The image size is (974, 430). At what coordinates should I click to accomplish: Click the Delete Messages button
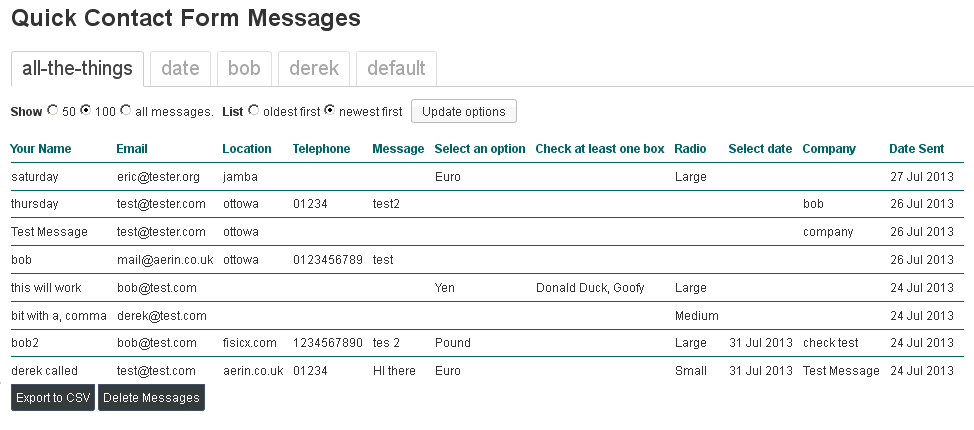tap(151, 398)
